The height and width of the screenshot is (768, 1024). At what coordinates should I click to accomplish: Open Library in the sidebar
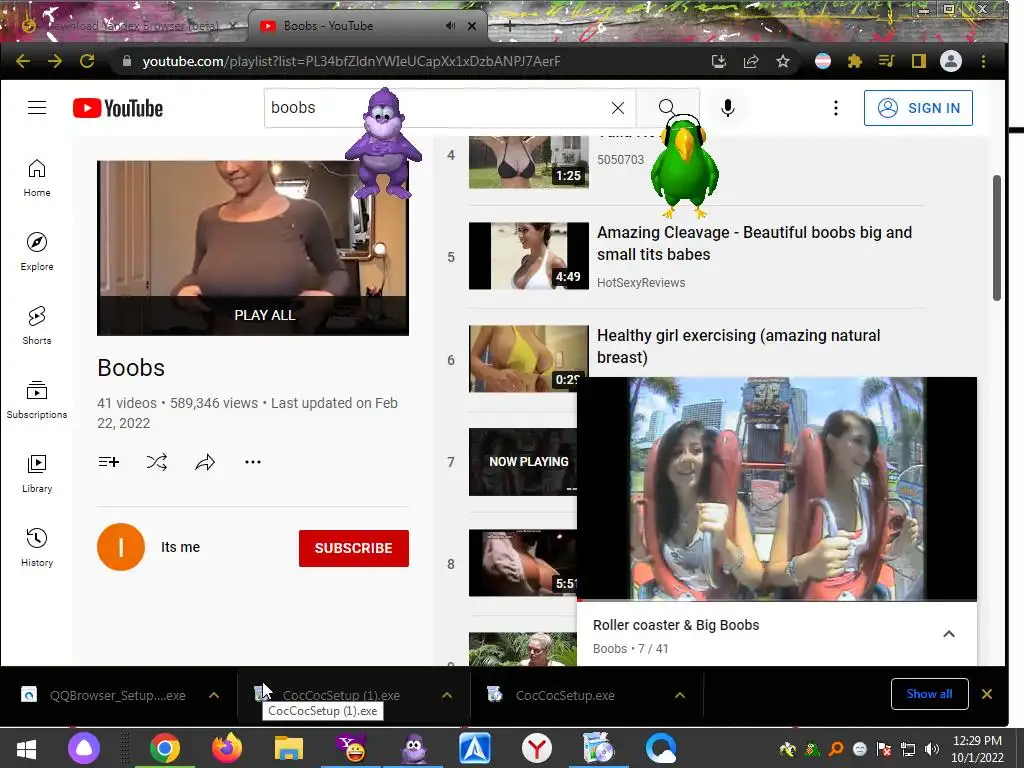click(x=37, y=473)
